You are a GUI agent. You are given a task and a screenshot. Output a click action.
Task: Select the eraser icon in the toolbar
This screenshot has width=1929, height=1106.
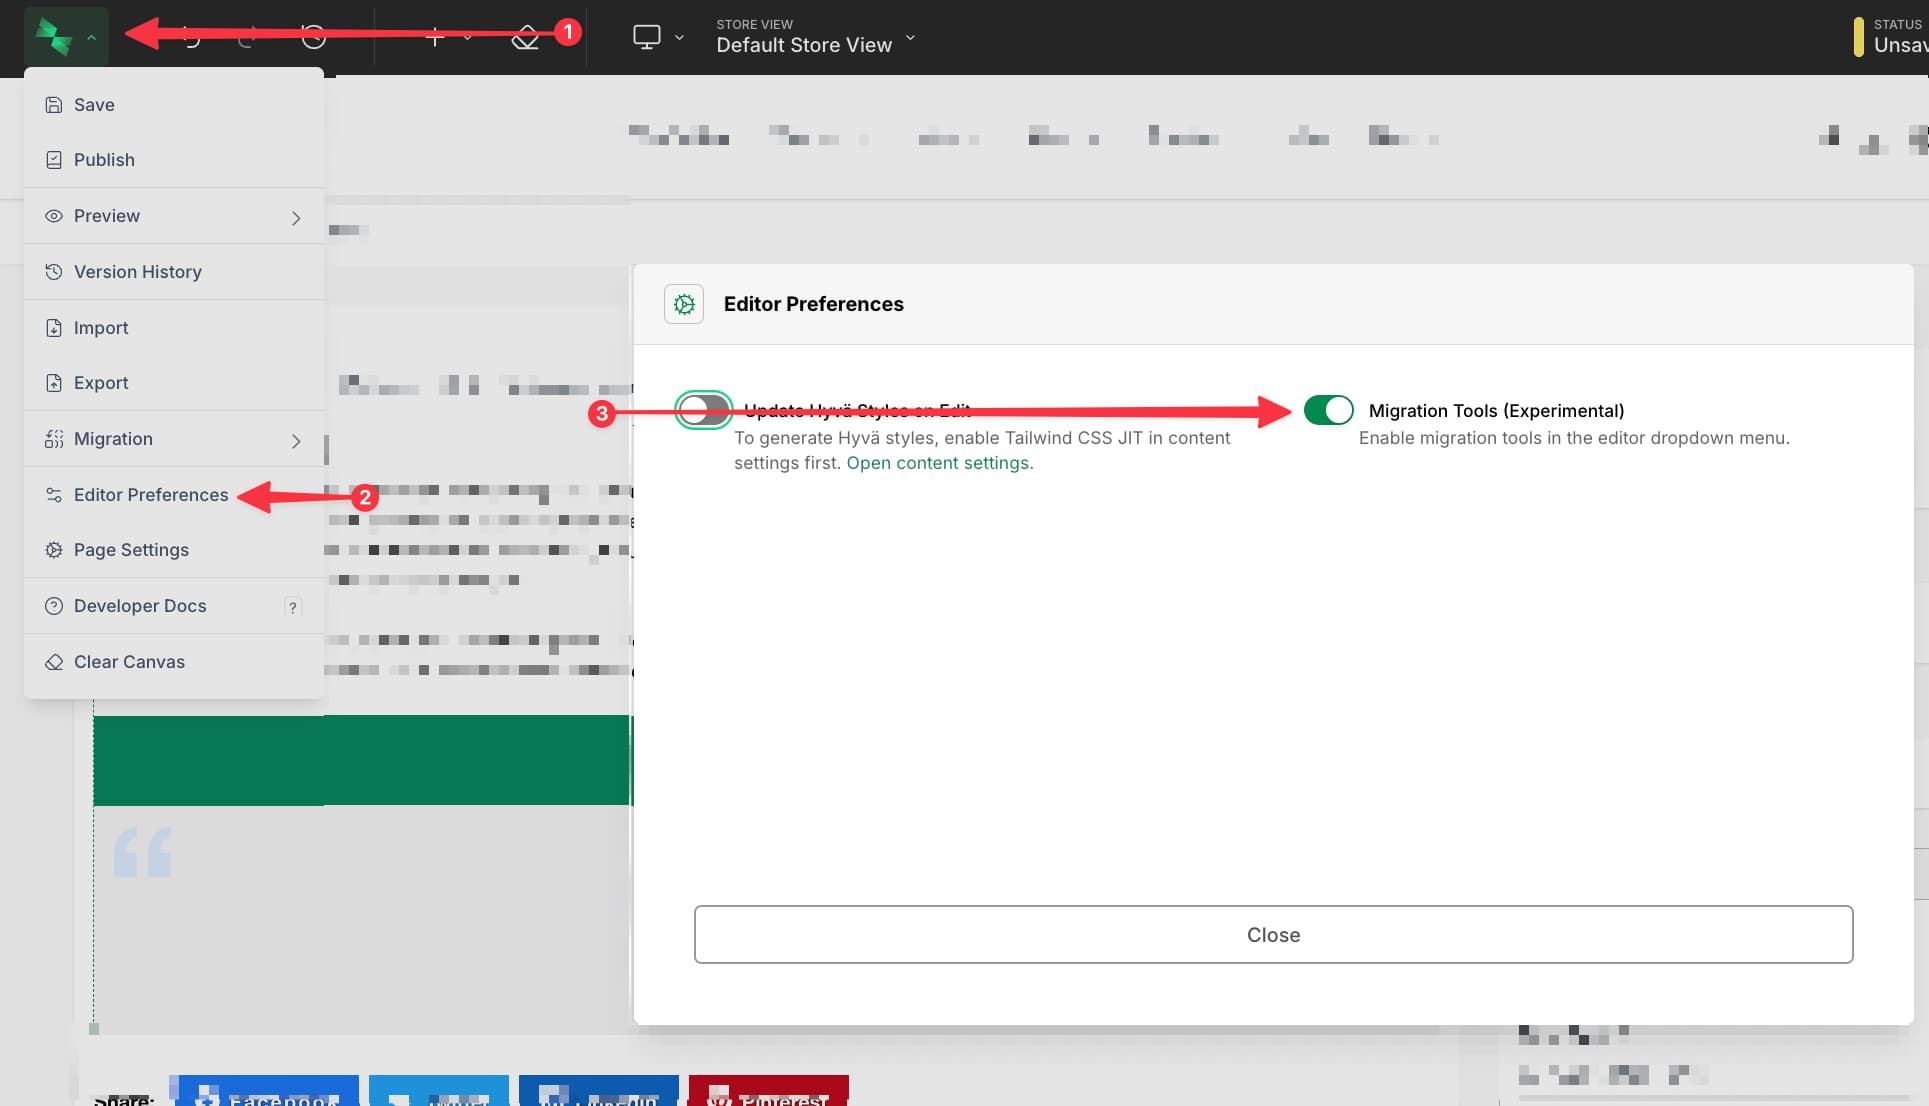click(x=524, y=35)
